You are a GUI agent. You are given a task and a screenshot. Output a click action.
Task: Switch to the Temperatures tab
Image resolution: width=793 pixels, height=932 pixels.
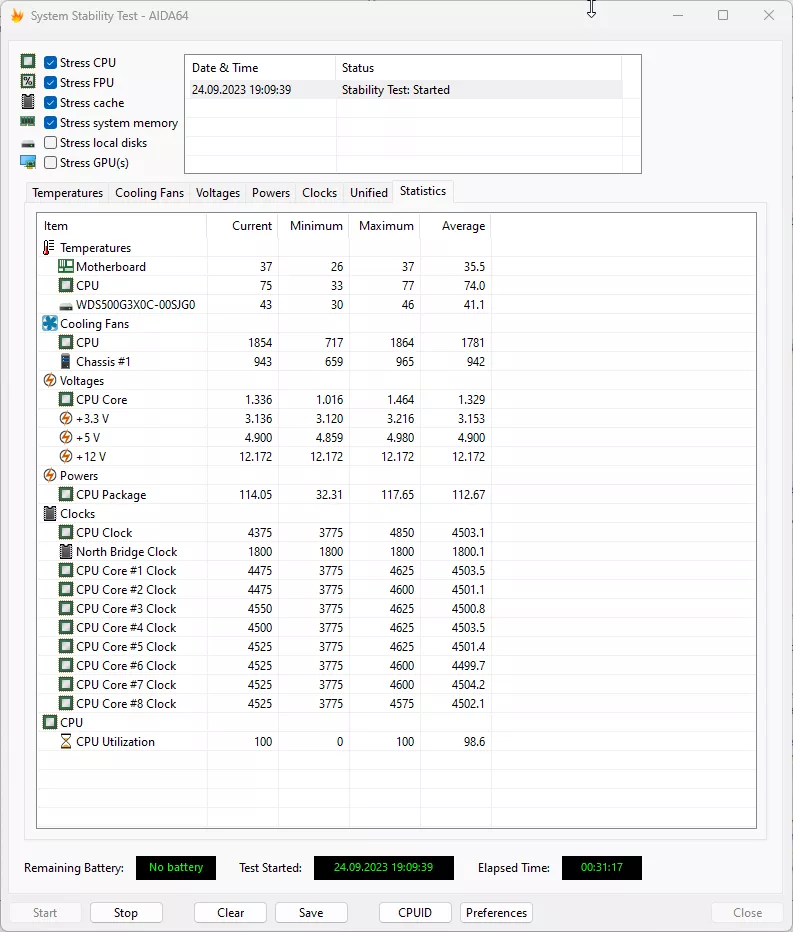click(x=67, y=193)
